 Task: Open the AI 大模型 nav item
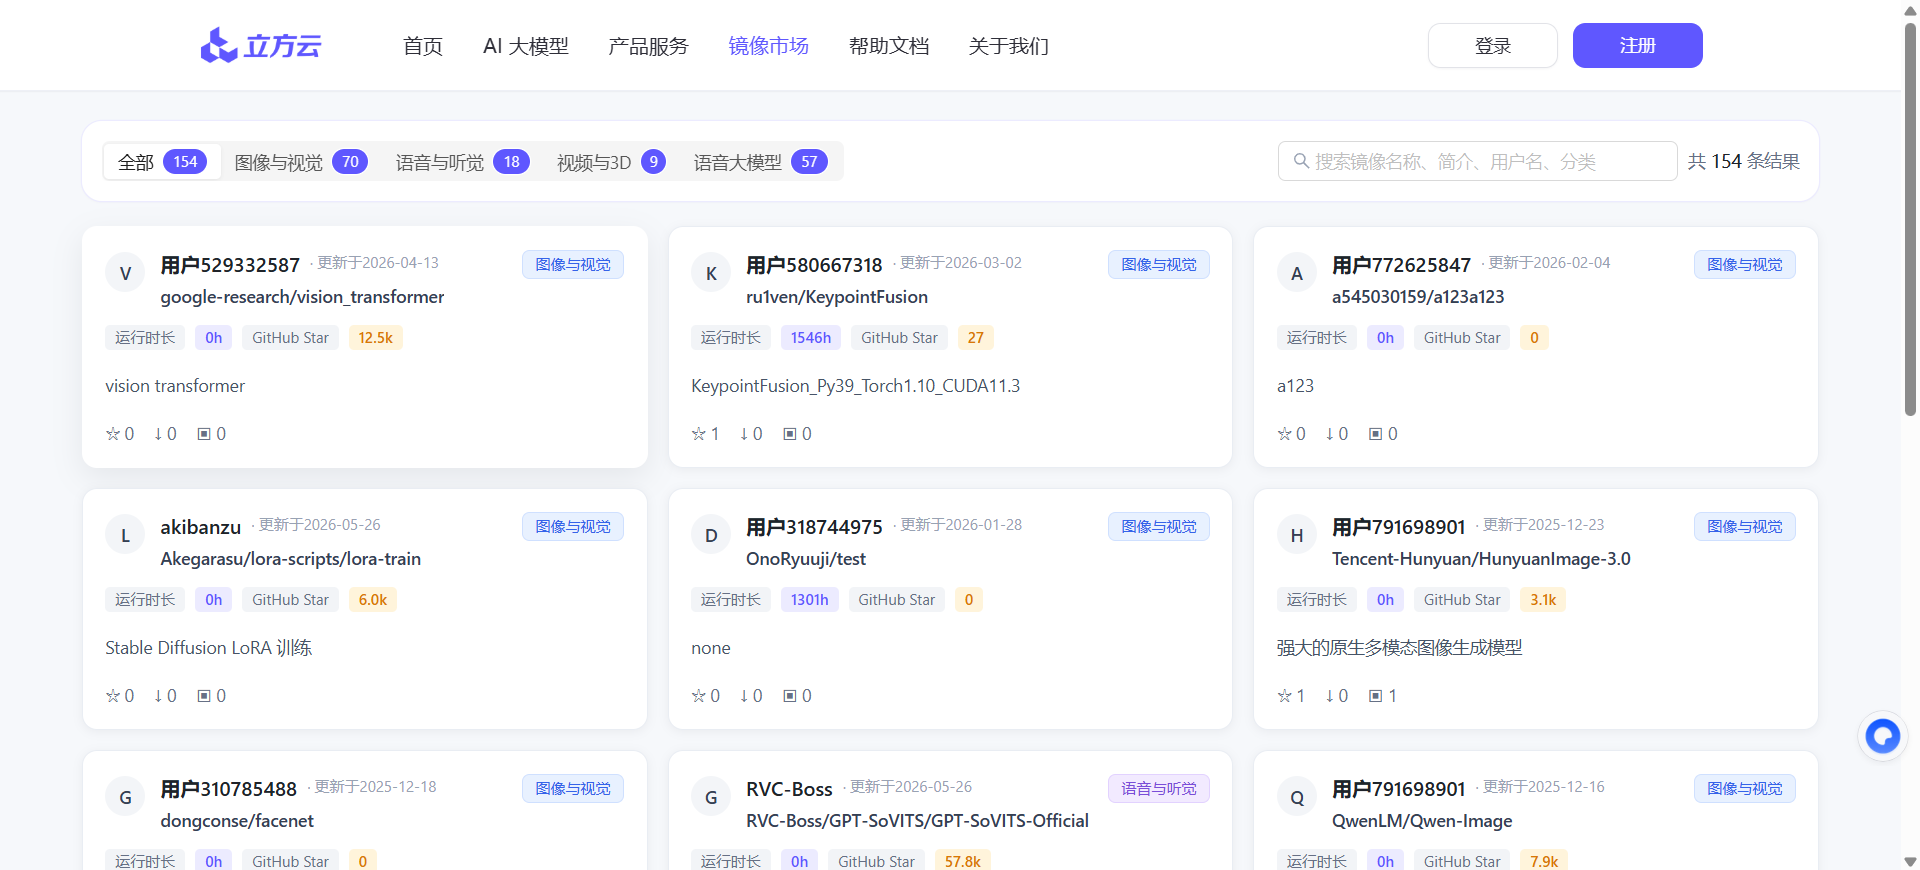[526, 46]
